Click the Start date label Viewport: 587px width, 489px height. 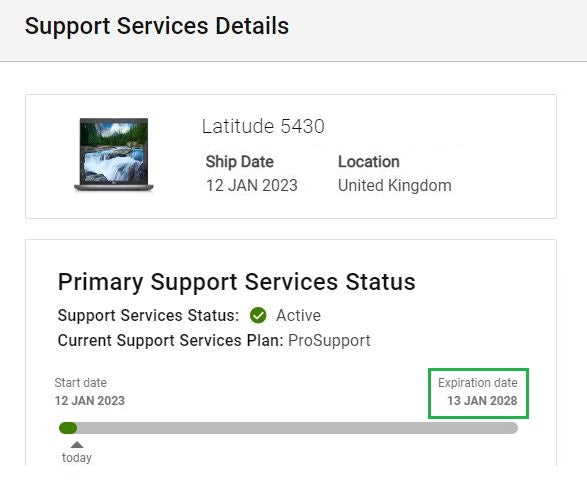pyautogui.click(x=80, y=383)
